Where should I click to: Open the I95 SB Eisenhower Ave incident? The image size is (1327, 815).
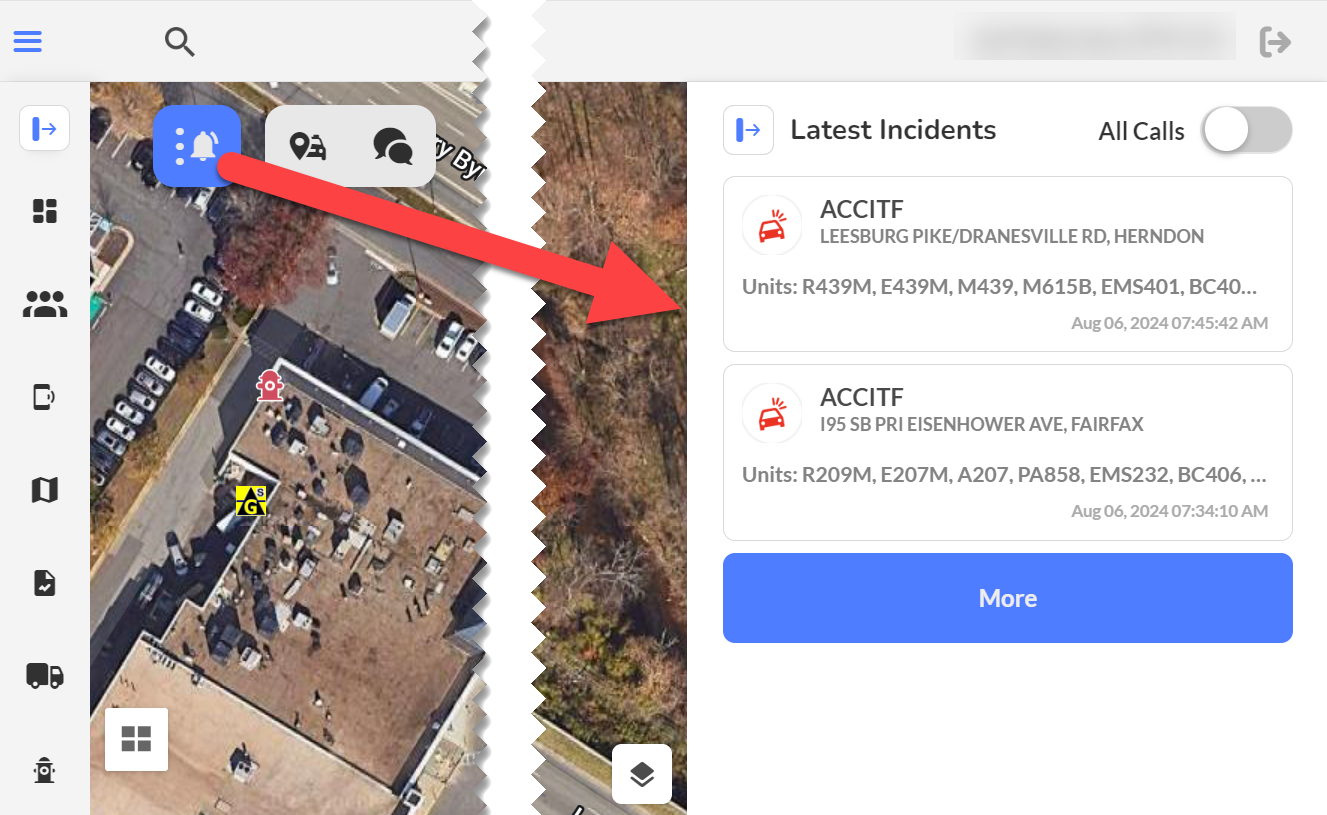[x=1008, y=452]
